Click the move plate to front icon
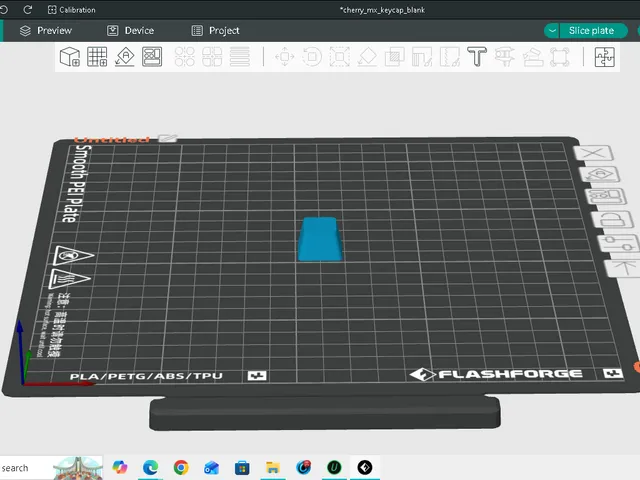The image size is (640, 480). 623,268
